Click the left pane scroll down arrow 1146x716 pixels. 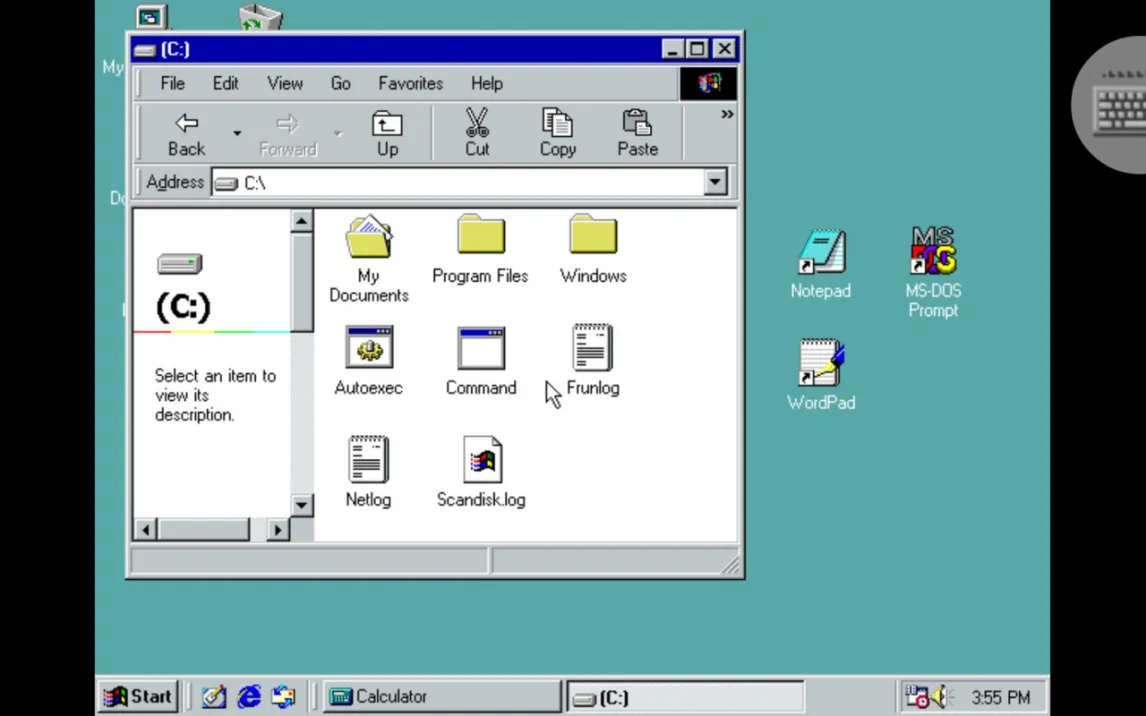pos(302,505)
